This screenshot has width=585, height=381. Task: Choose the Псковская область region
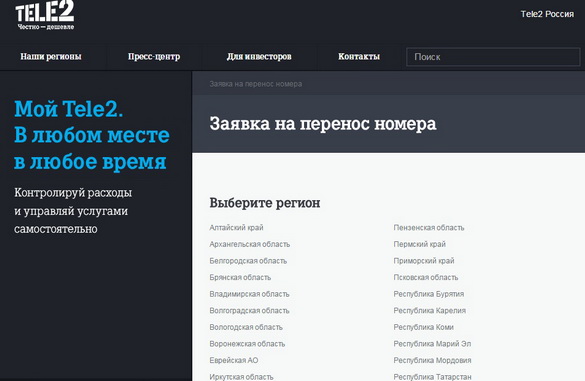pos(426,277)
